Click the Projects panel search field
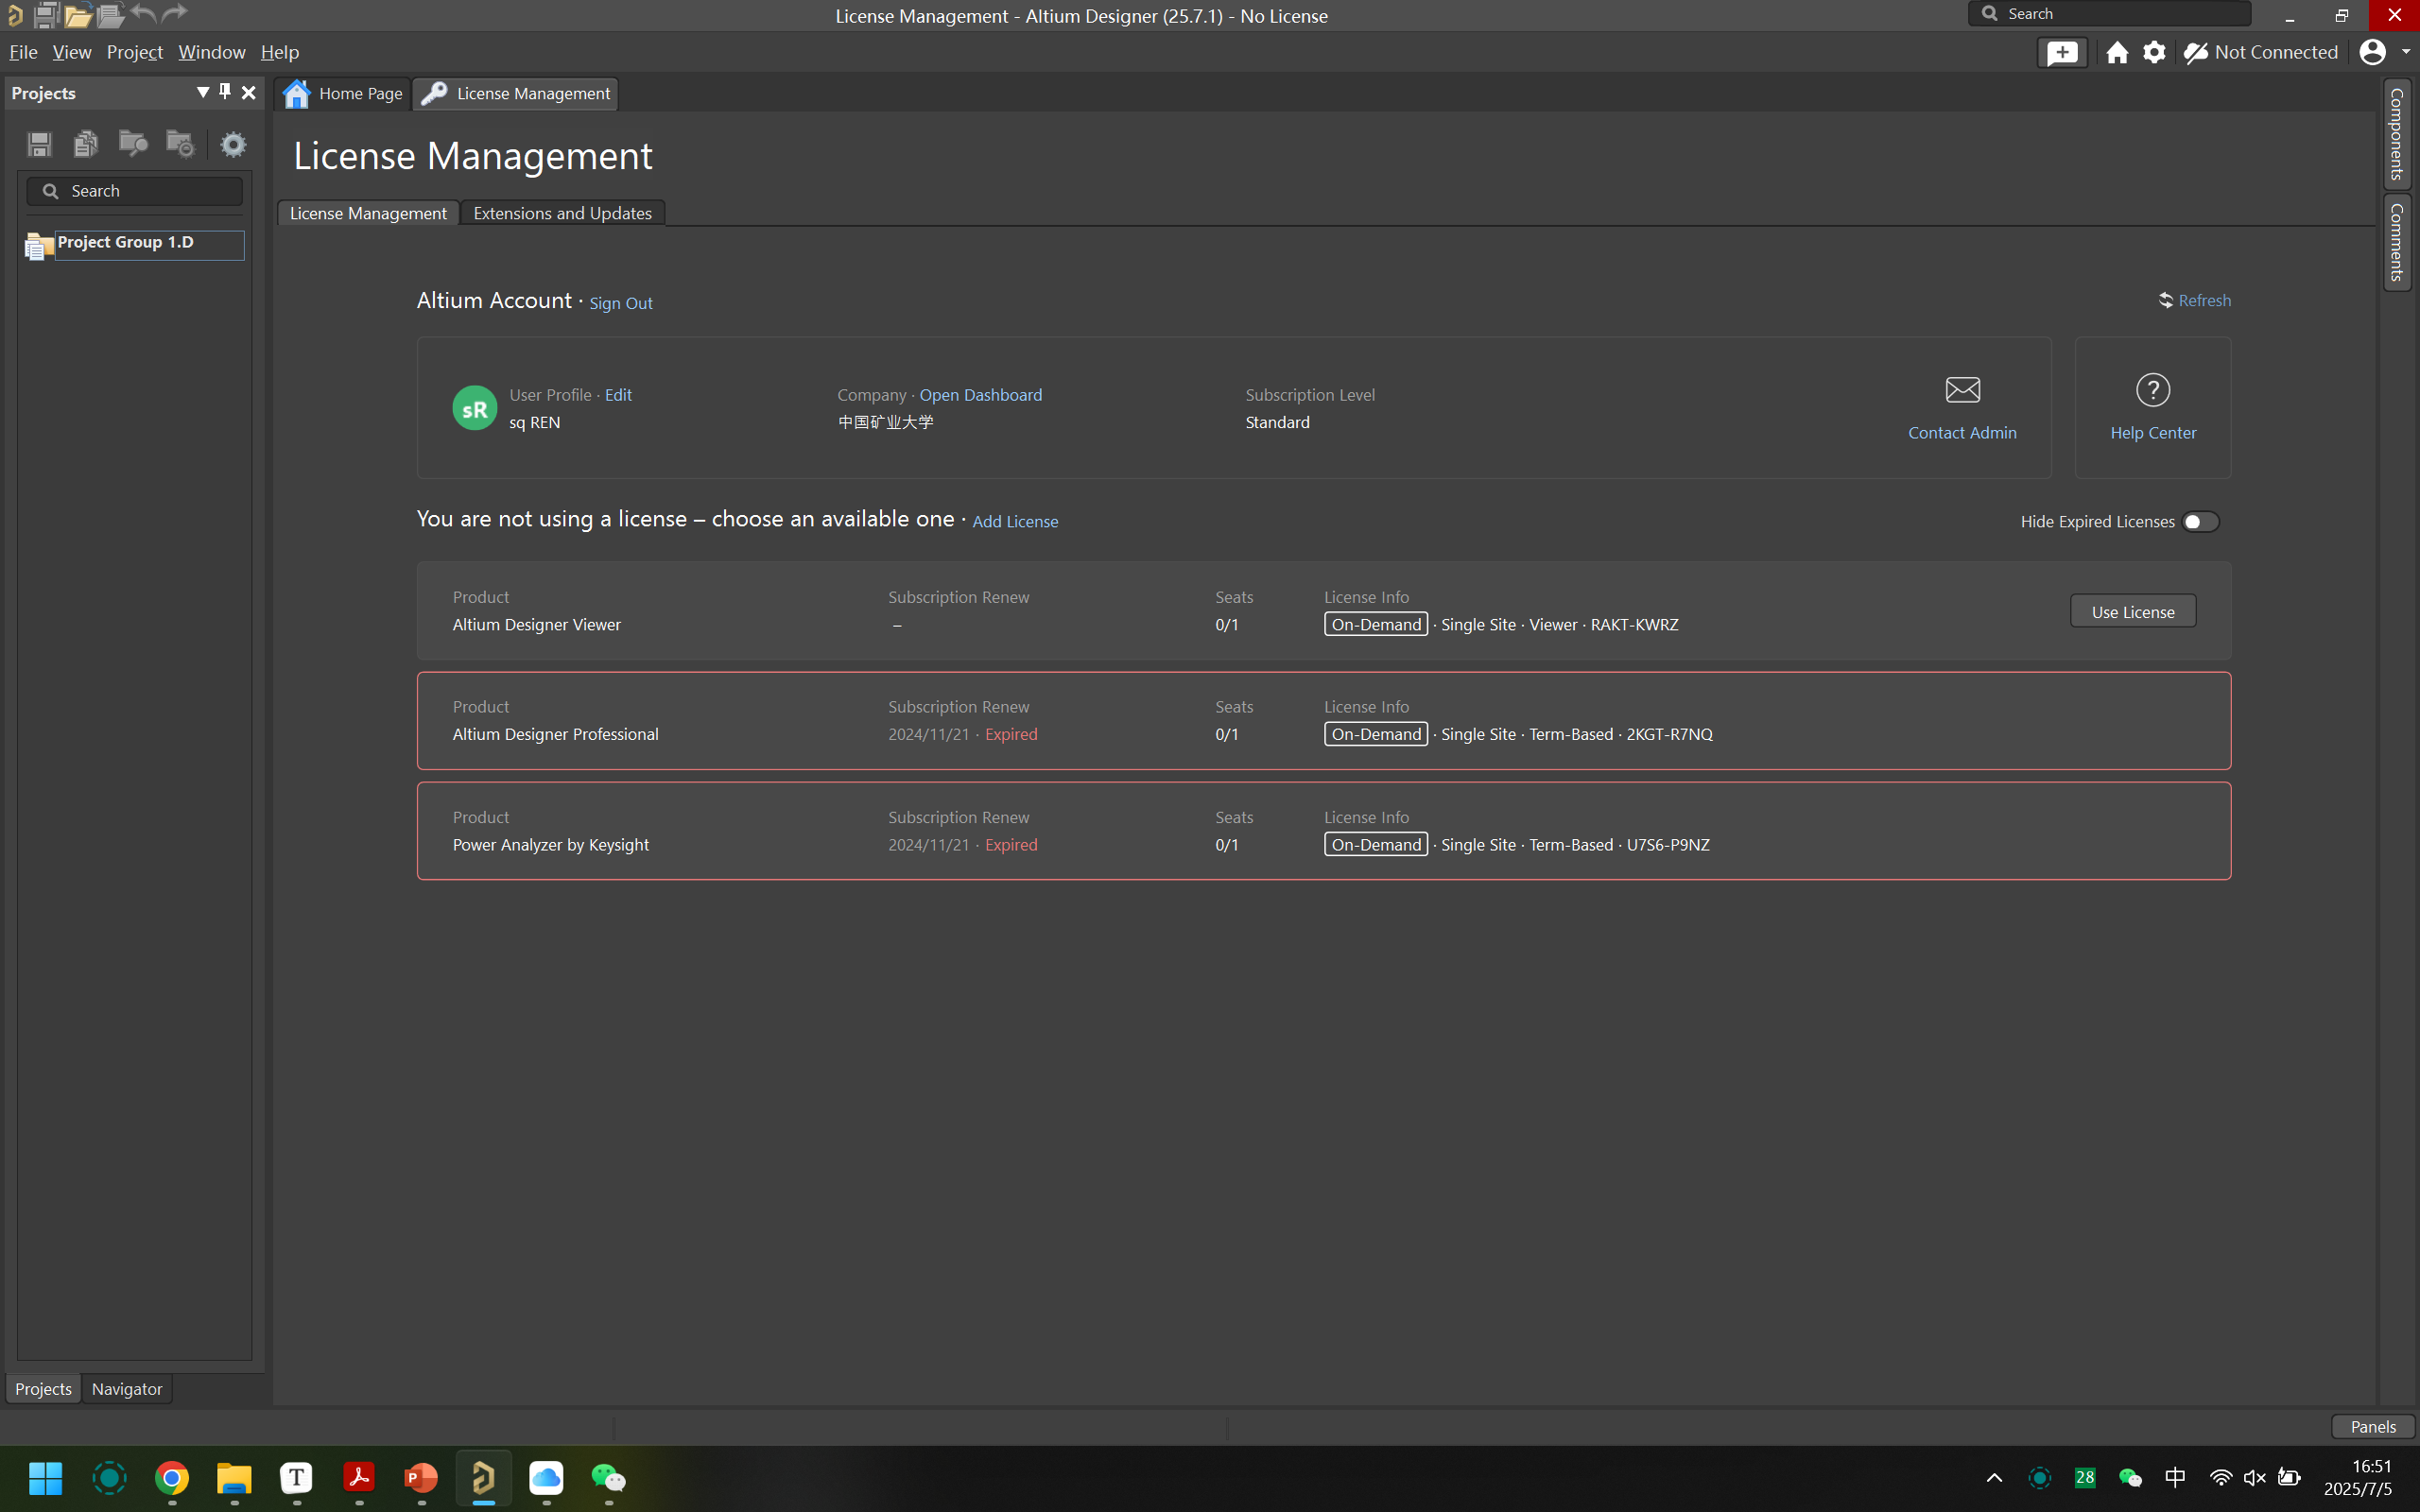Viewport: 2420px width, 1512px height. click(x=135, y=191)
